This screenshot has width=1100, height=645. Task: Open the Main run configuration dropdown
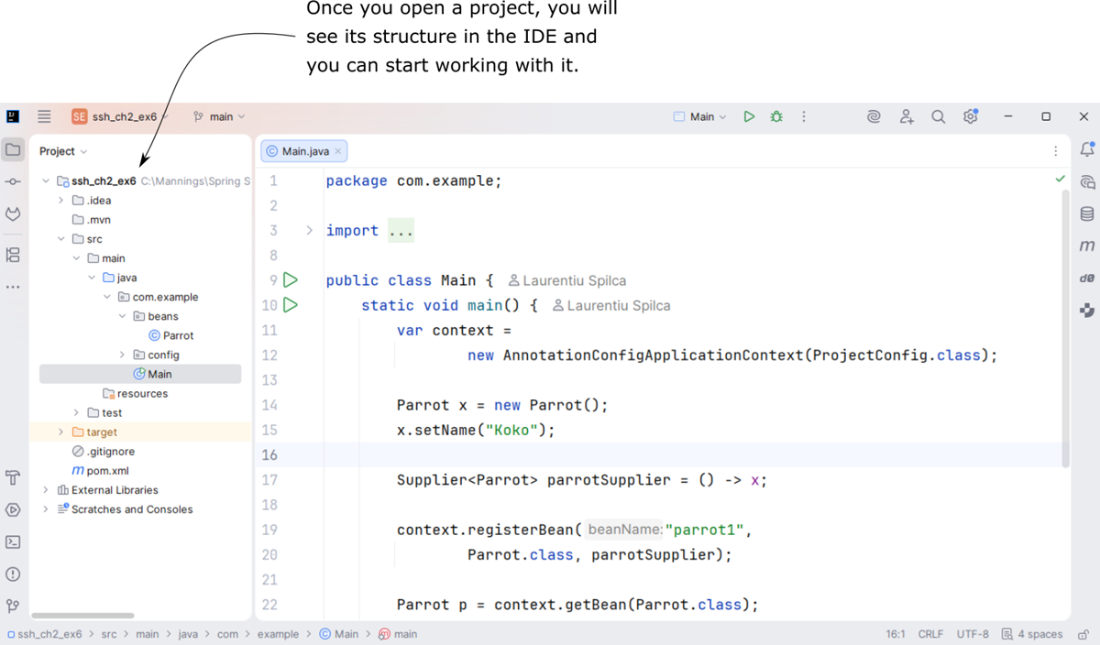point(699,117)
